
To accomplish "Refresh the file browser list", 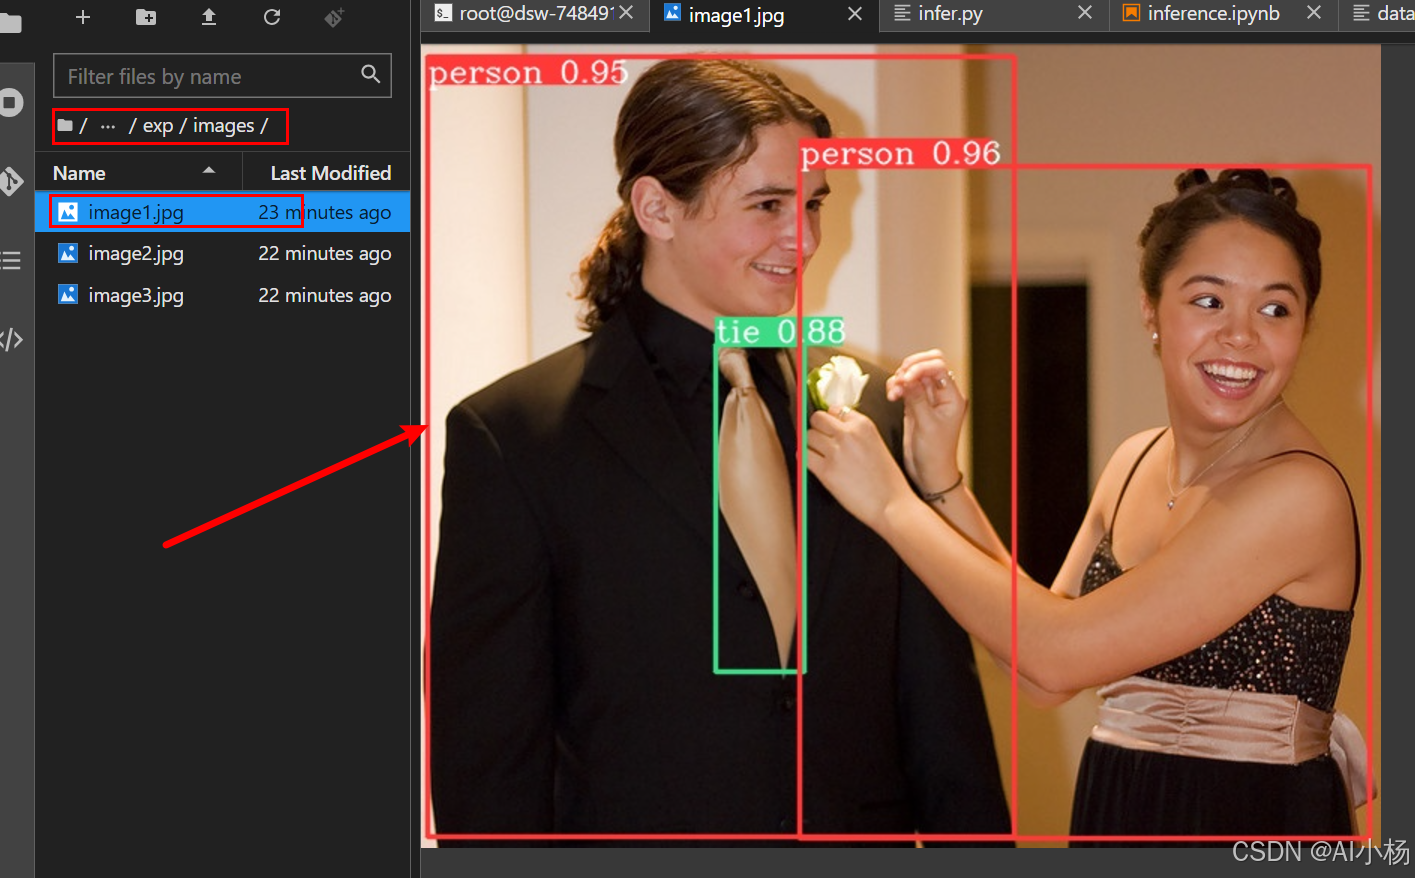I will click(272, 17).
